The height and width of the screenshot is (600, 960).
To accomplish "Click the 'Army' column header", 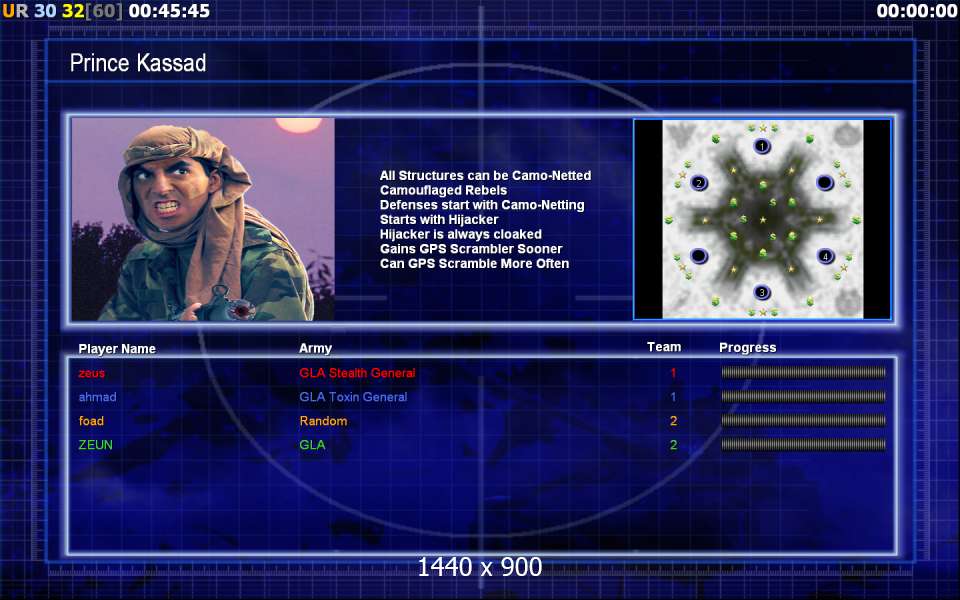I will coord(315,348).
